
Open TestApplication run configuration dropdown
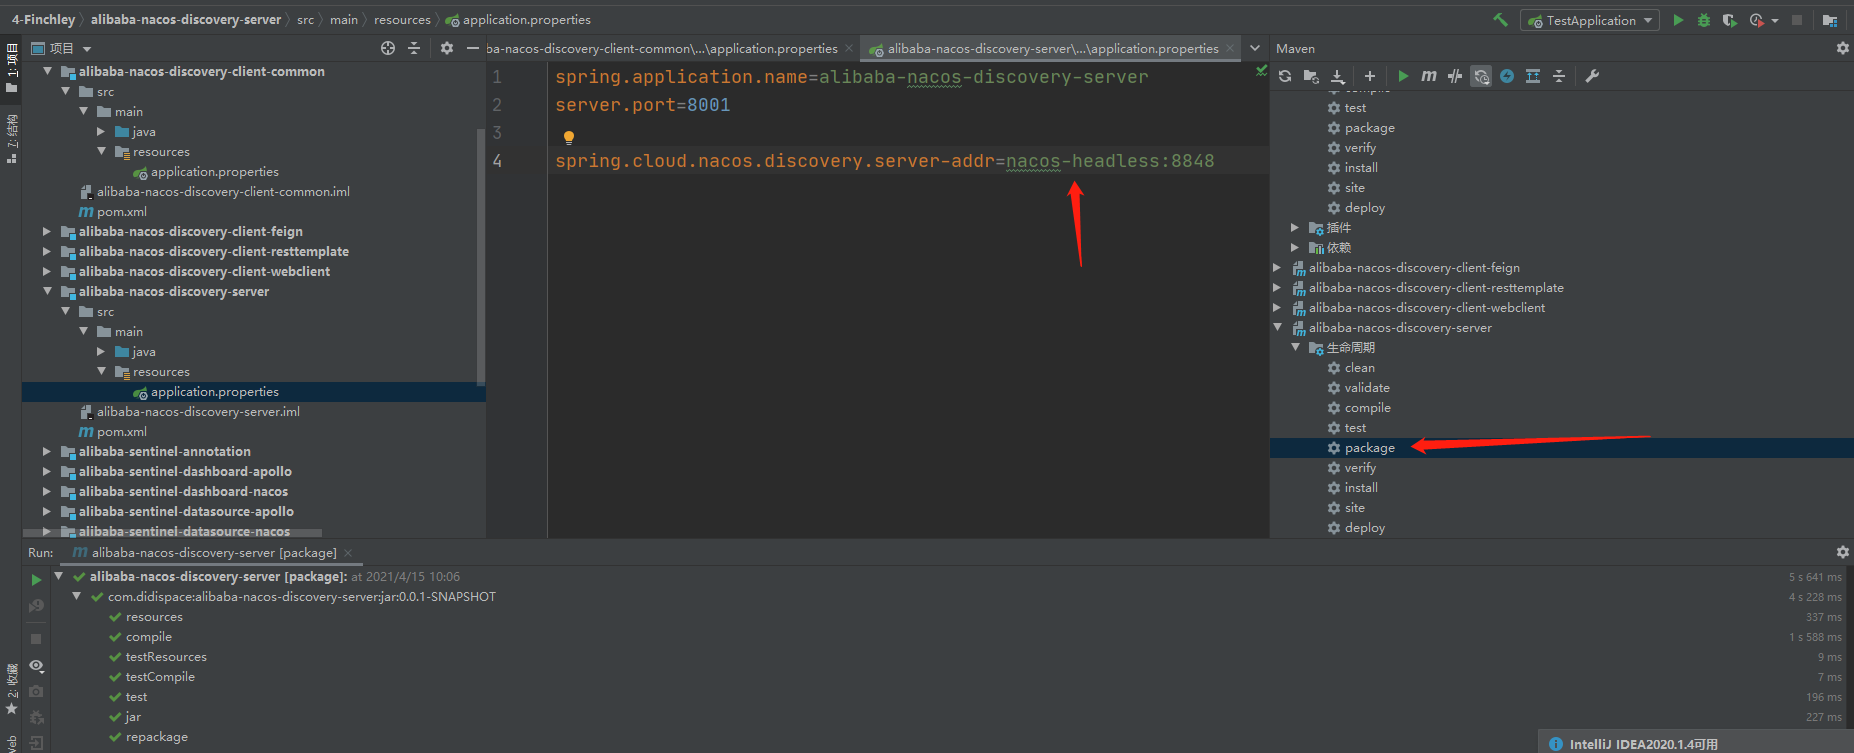[x=1590, y=20]
